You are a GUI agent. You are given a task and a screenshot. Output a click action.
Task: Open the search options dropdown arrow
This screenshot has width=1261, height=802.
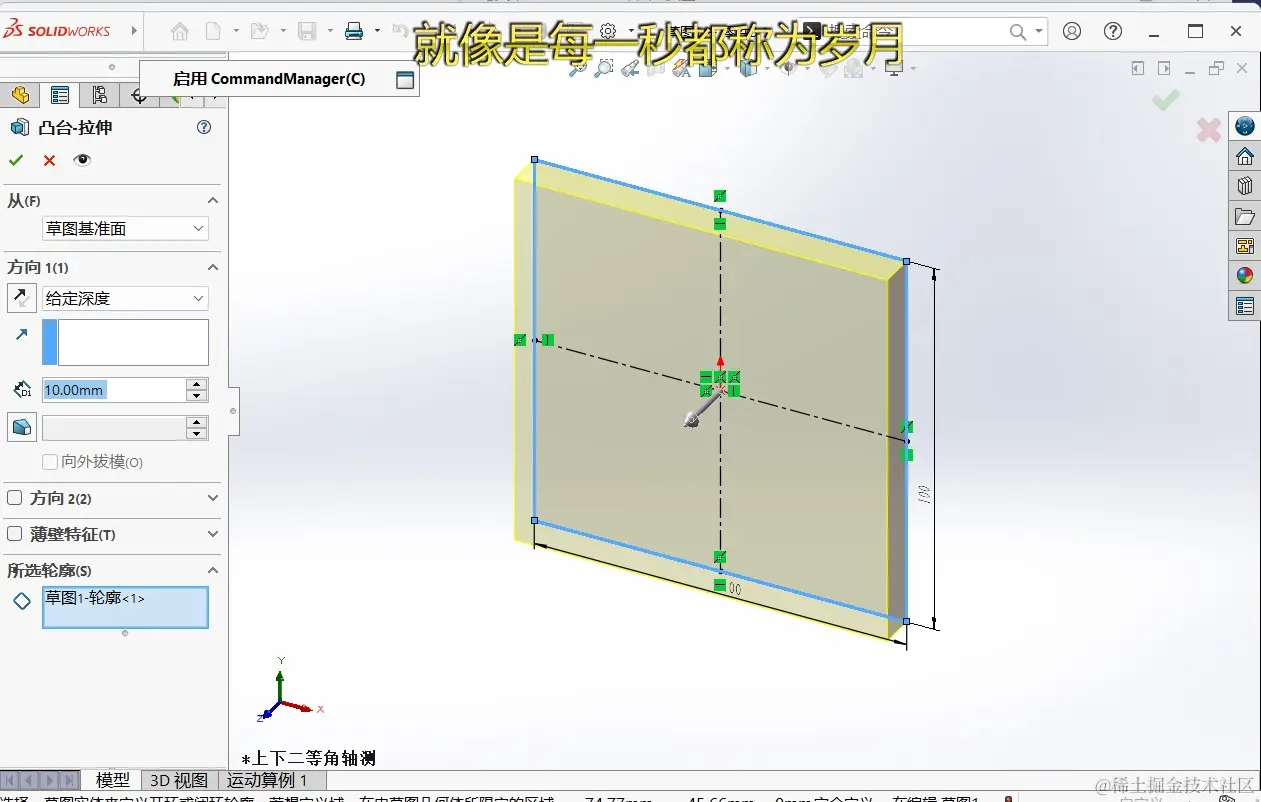point(1040,32)
